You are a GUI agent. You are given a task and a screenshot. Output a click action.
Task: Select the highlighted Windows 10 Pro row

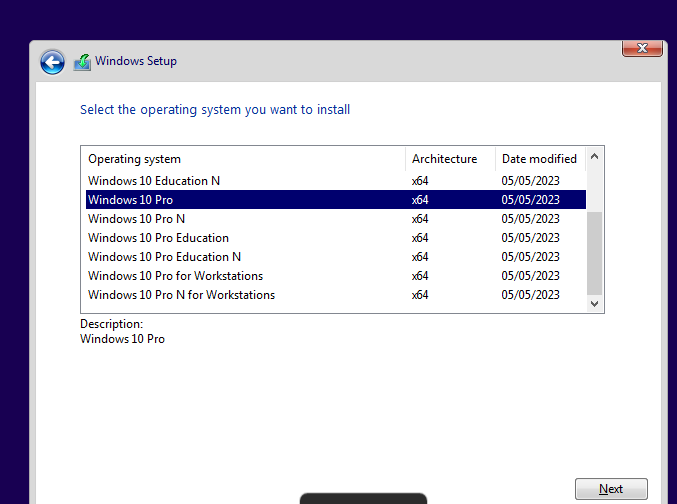336,200
